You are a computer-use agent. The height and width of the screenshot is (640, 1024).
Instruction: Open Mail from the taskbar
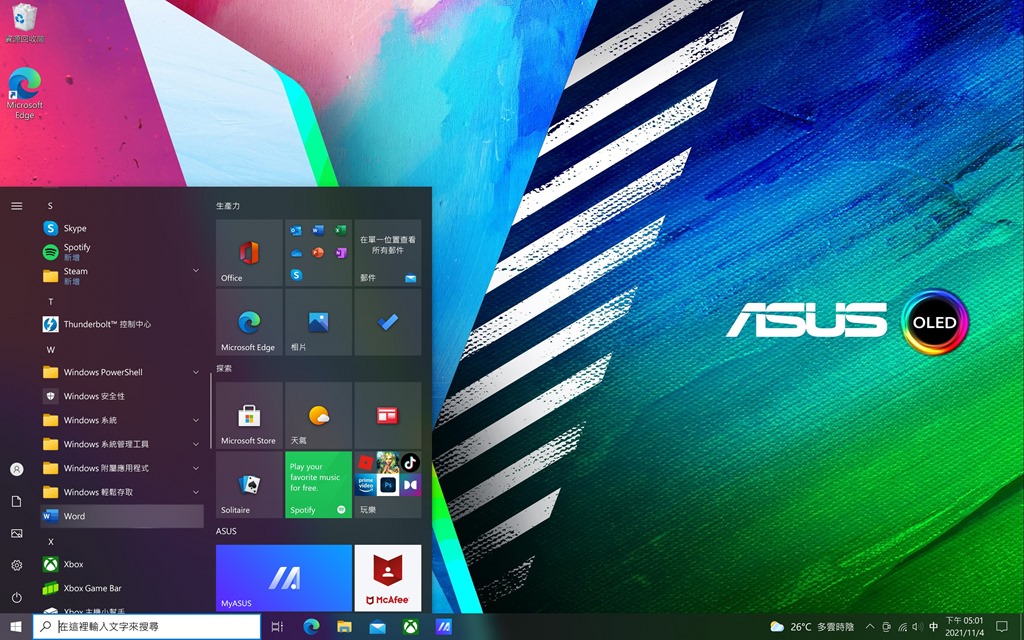(x=377, y=626)
